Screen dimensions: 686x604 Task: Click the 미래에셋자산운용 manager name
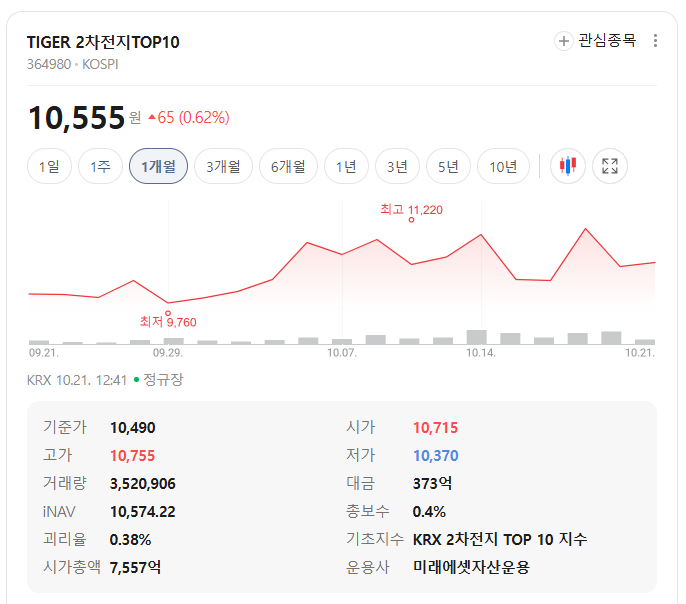[x=471, y=568]
